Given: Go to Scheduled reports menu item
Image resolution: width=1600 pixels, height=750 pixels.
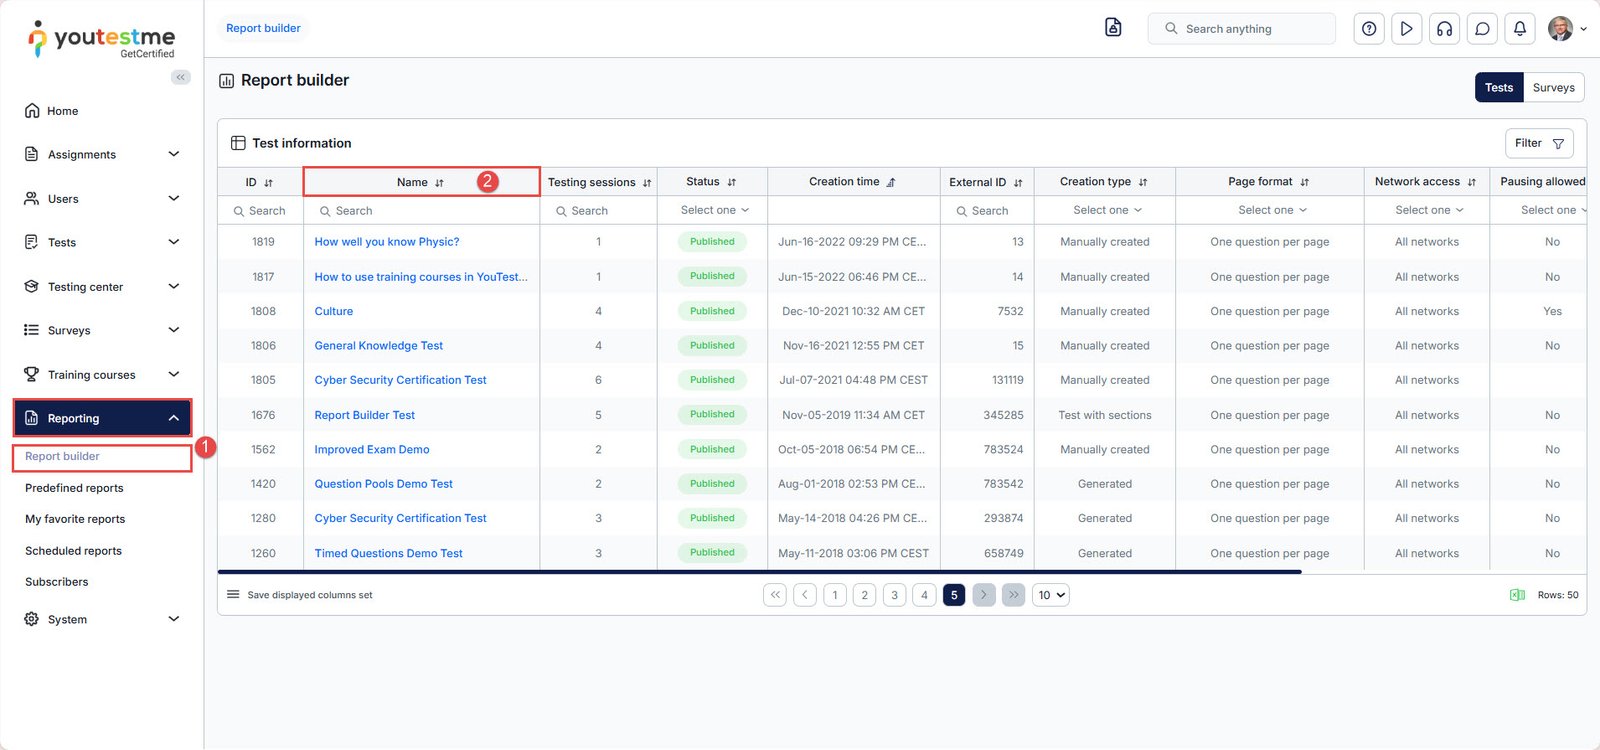Looking at the screenshot, I should coord(73,551).
